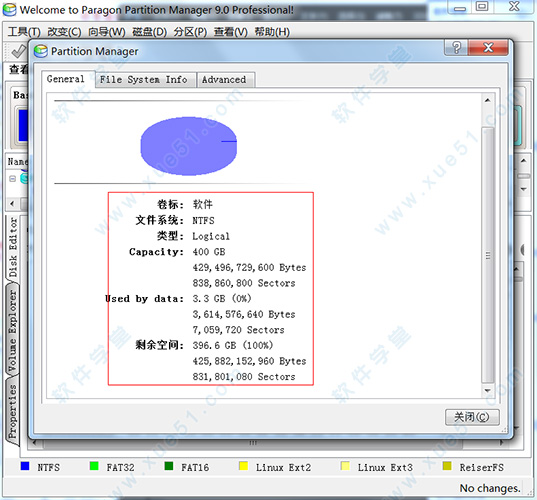Select the blue partition block in disk map
537x500 pixels.
(x=23, y=125)
